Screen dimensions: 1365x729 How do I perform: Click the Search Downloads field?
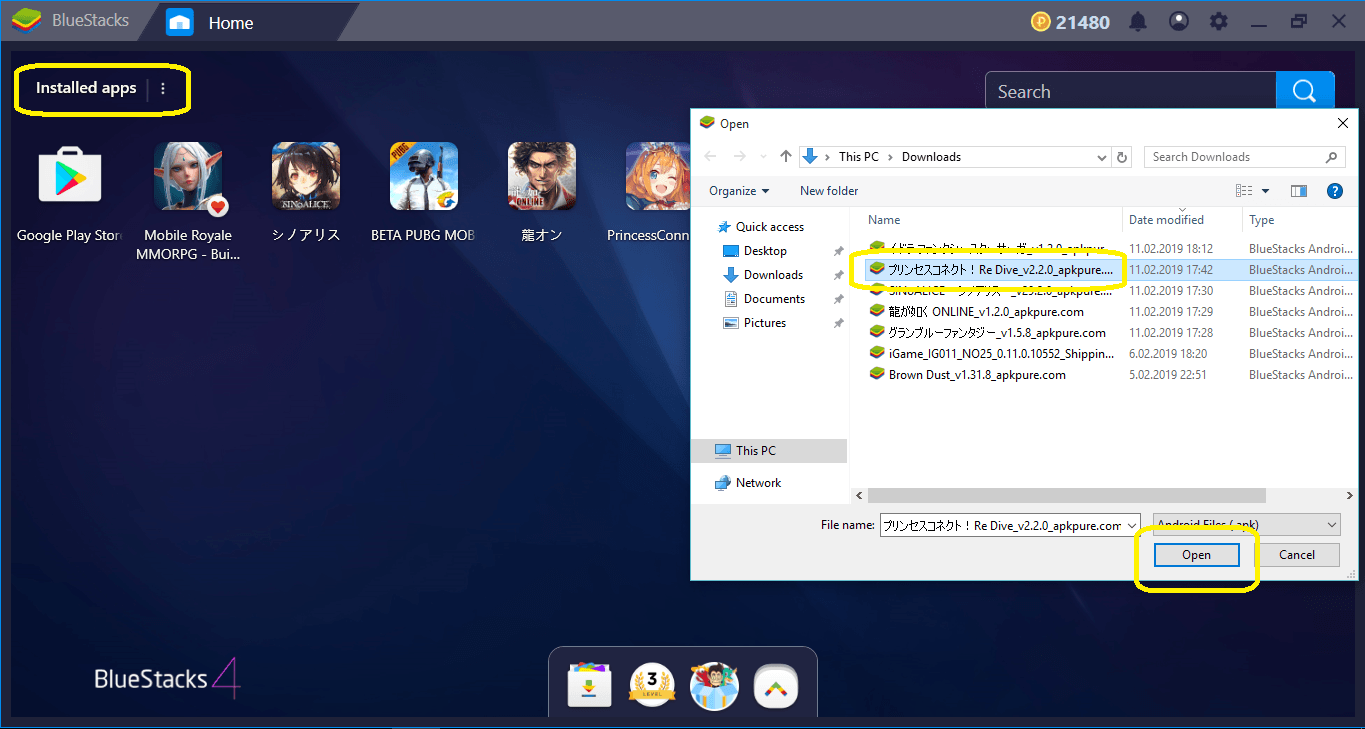coord(1245,157)
